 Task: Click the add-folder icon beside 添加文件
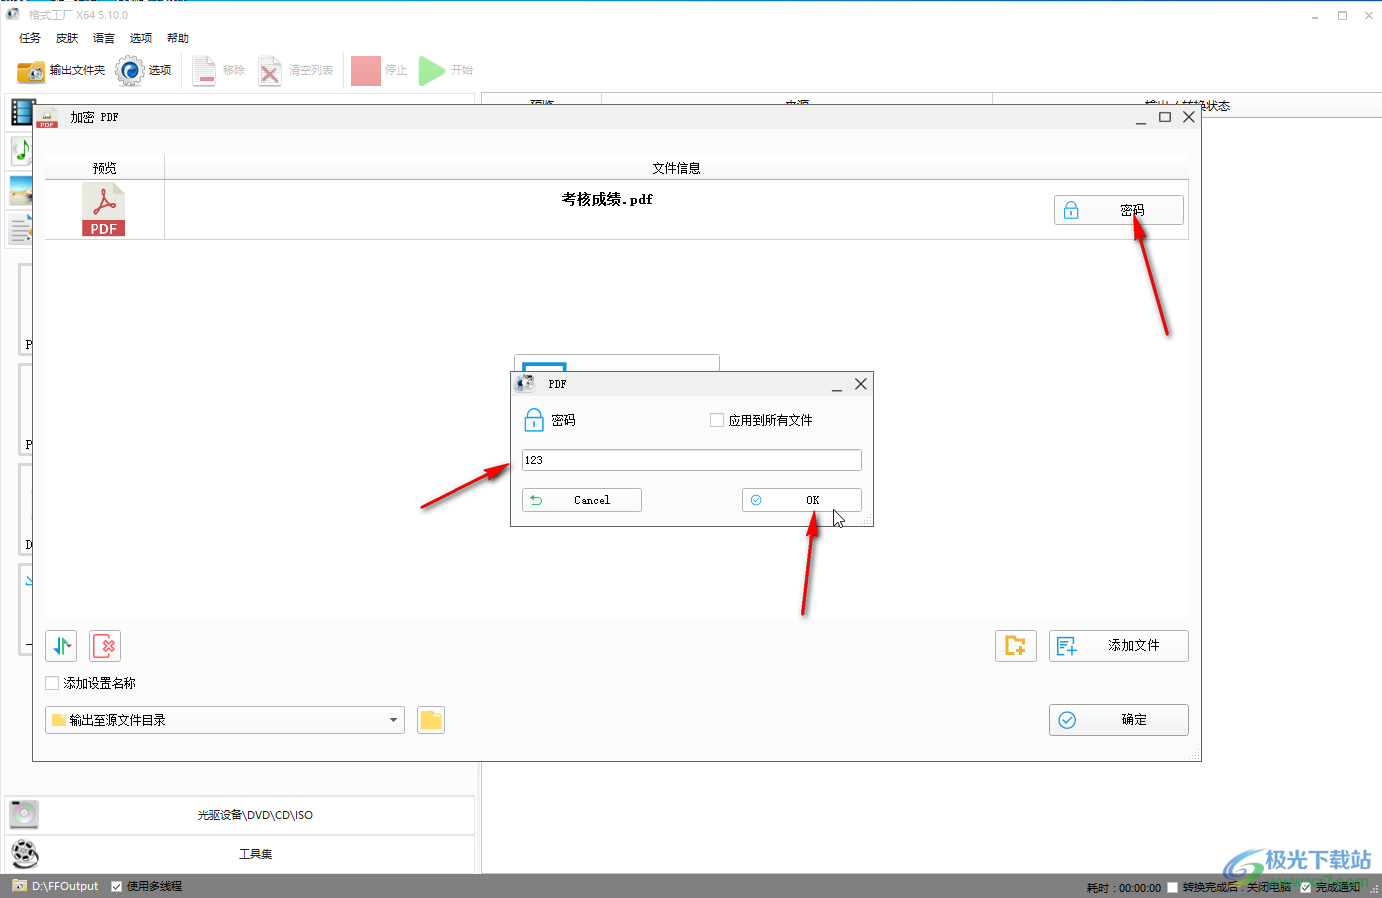(x=1016, y=646)
